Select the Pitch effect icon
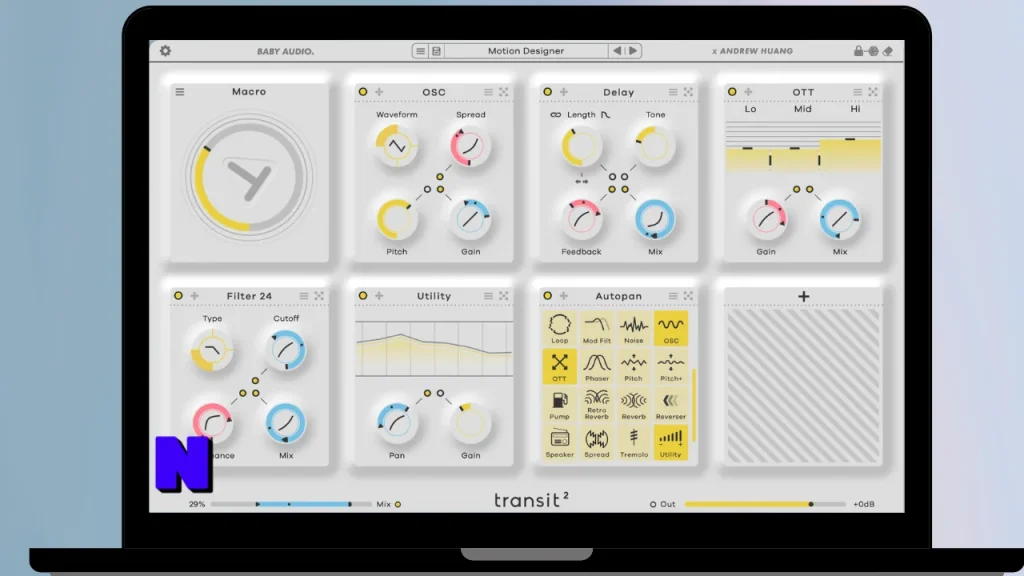This screenshot has height=576, width=1024. pyautogui.click(x=633, y=366)
